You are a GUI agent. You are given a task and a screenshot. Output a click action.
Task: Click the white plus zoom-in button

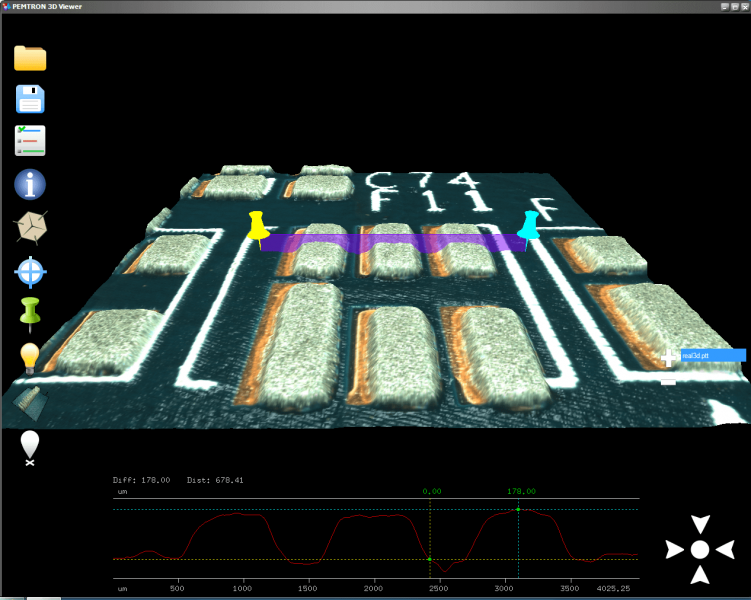tap(668, 358)
